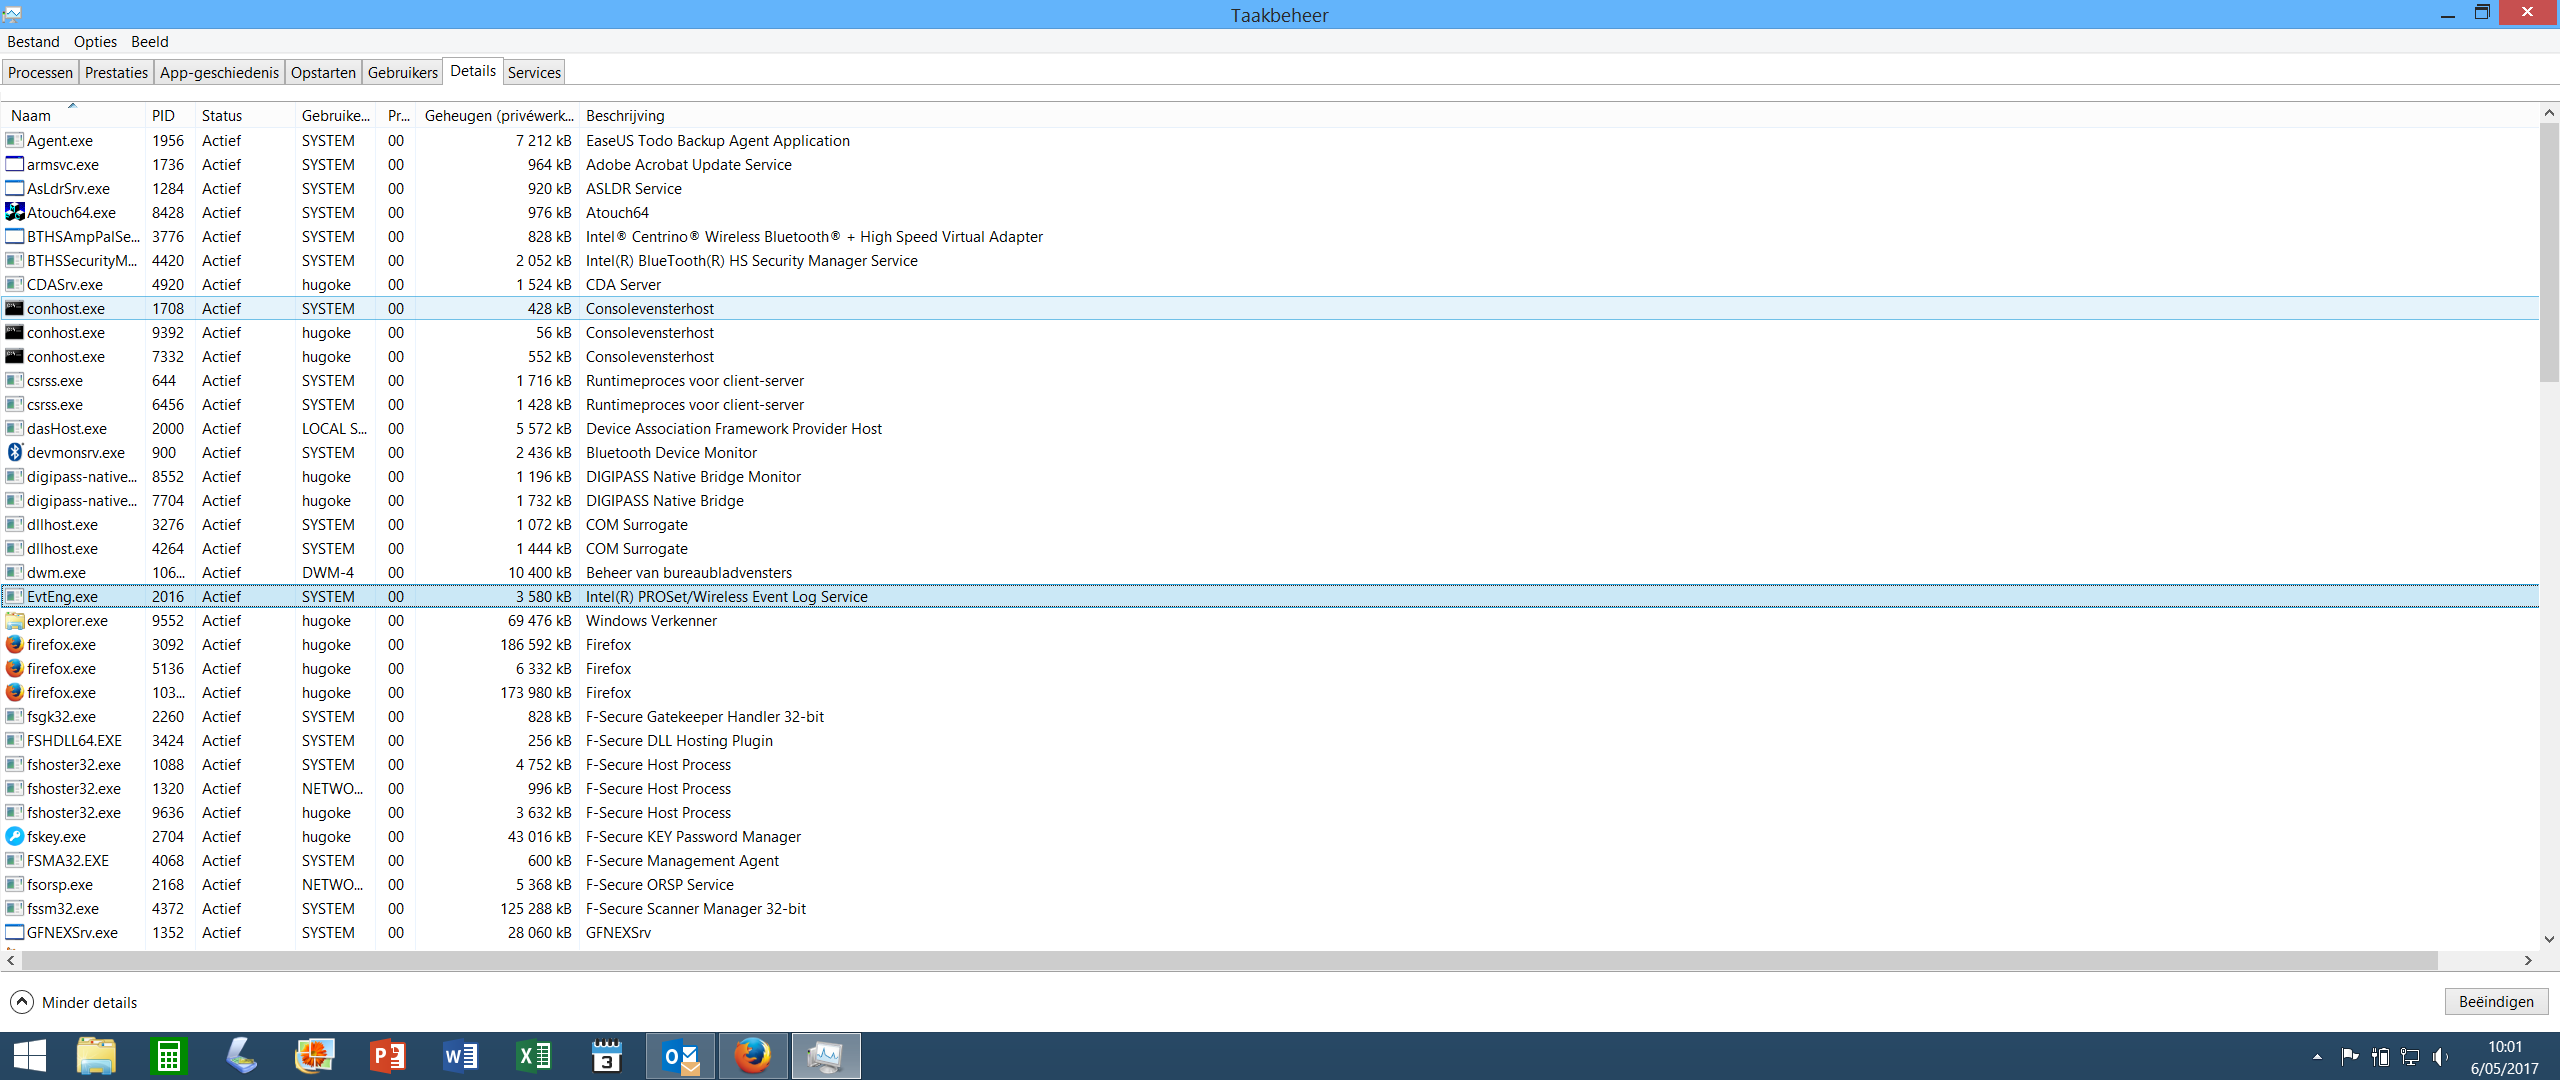
Task: Collapse view with Minder details
Action: (x=74, y=1002)
